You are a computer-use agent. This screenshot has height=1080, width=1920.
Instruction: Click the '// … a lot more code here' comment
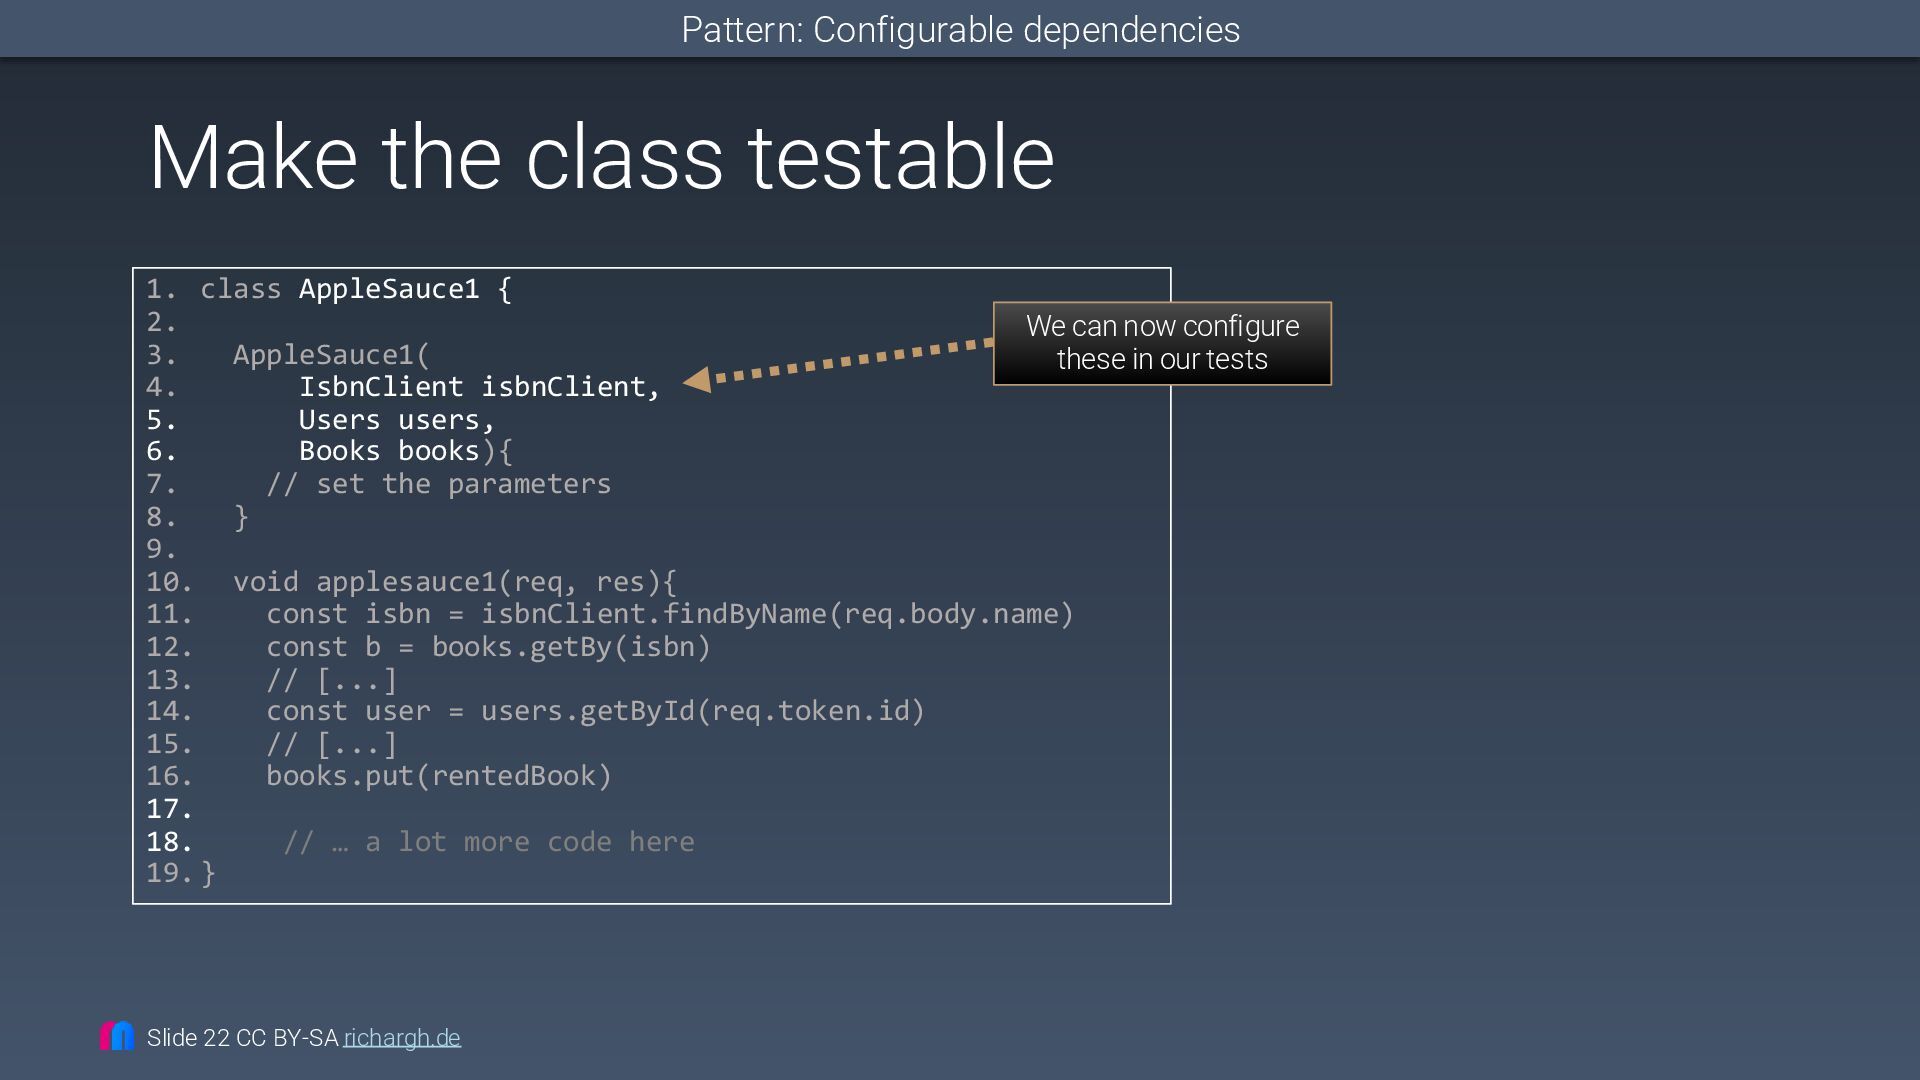point(489,842)
